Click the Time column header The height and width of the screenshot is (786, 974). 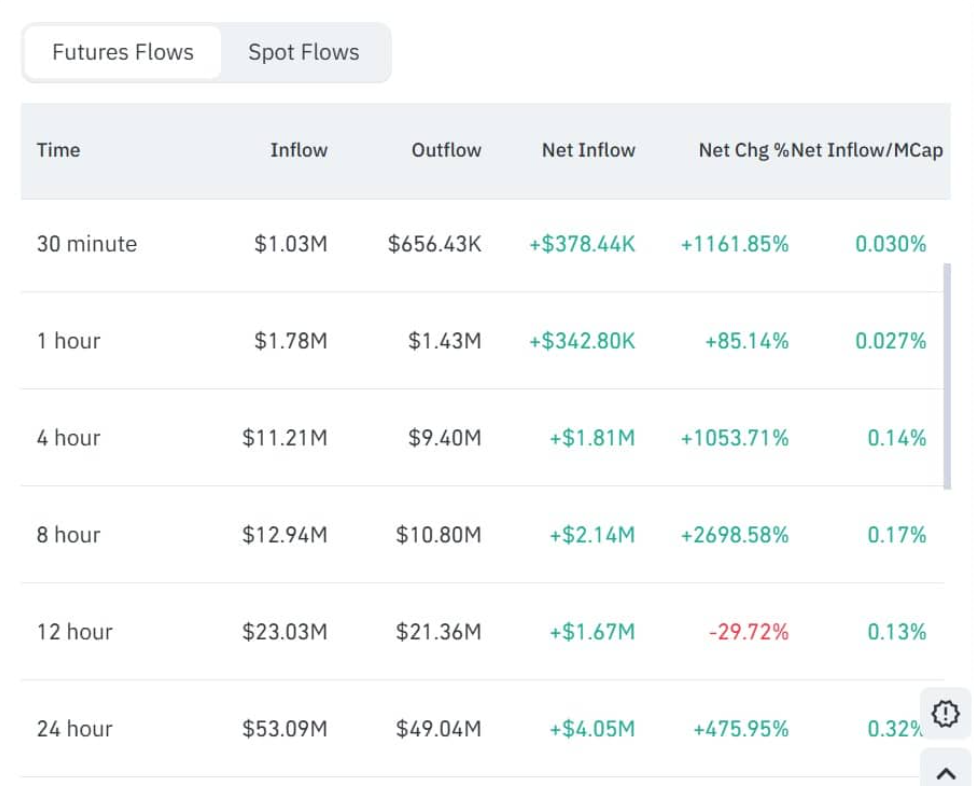[58, 150]
